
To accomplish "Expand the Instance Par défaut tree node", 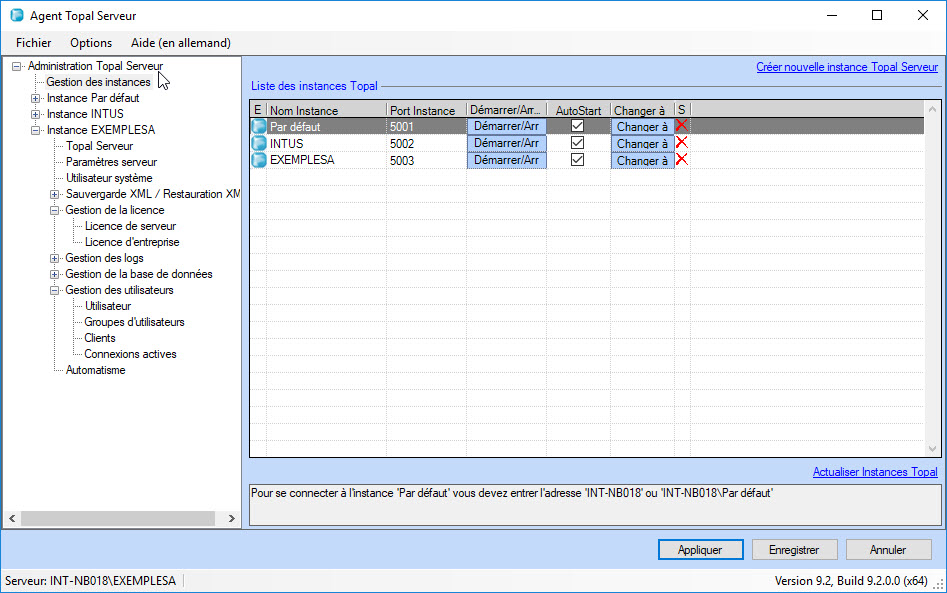I will tap(36, 98).
